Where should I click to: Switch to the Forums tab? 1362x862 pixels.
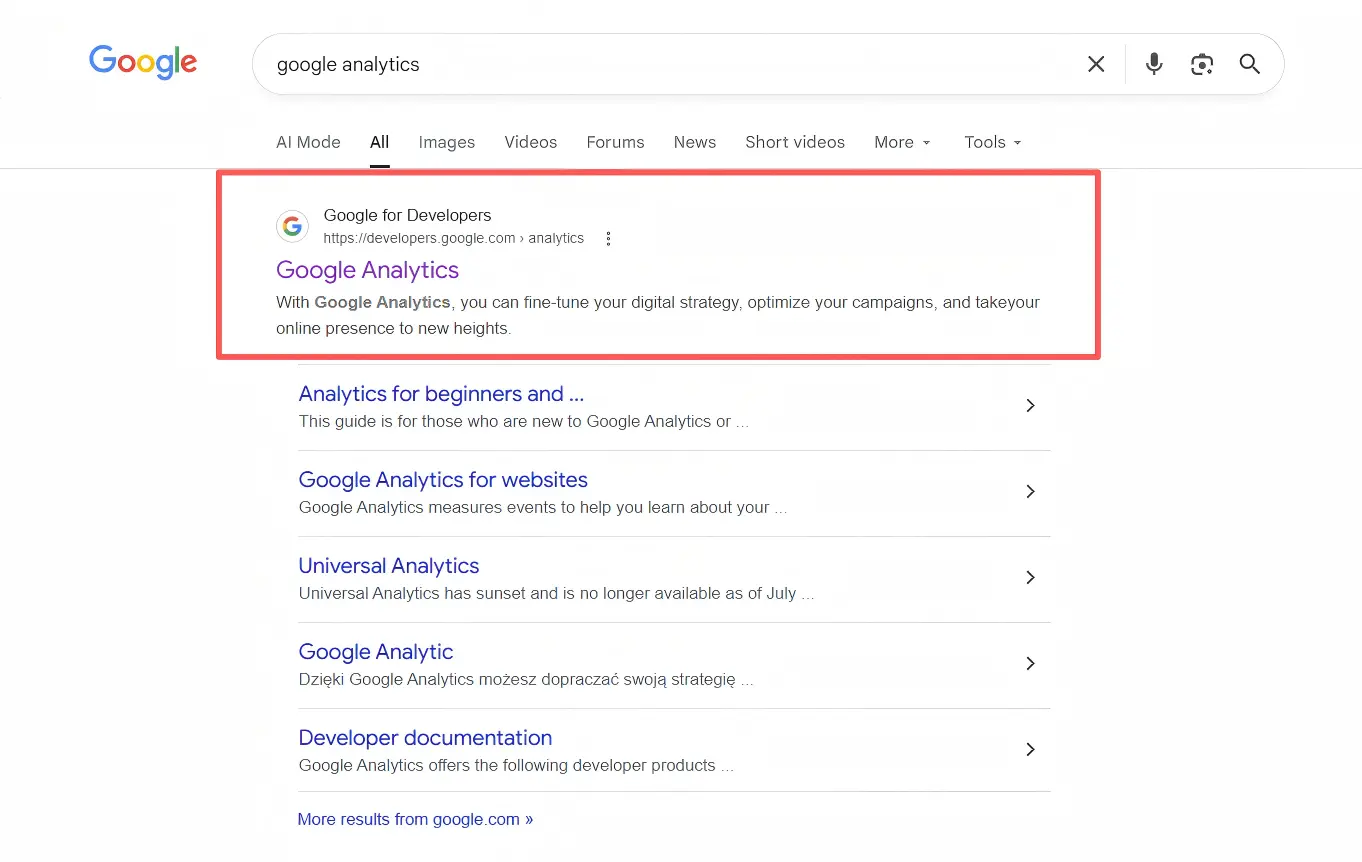(x=615, y=142)
